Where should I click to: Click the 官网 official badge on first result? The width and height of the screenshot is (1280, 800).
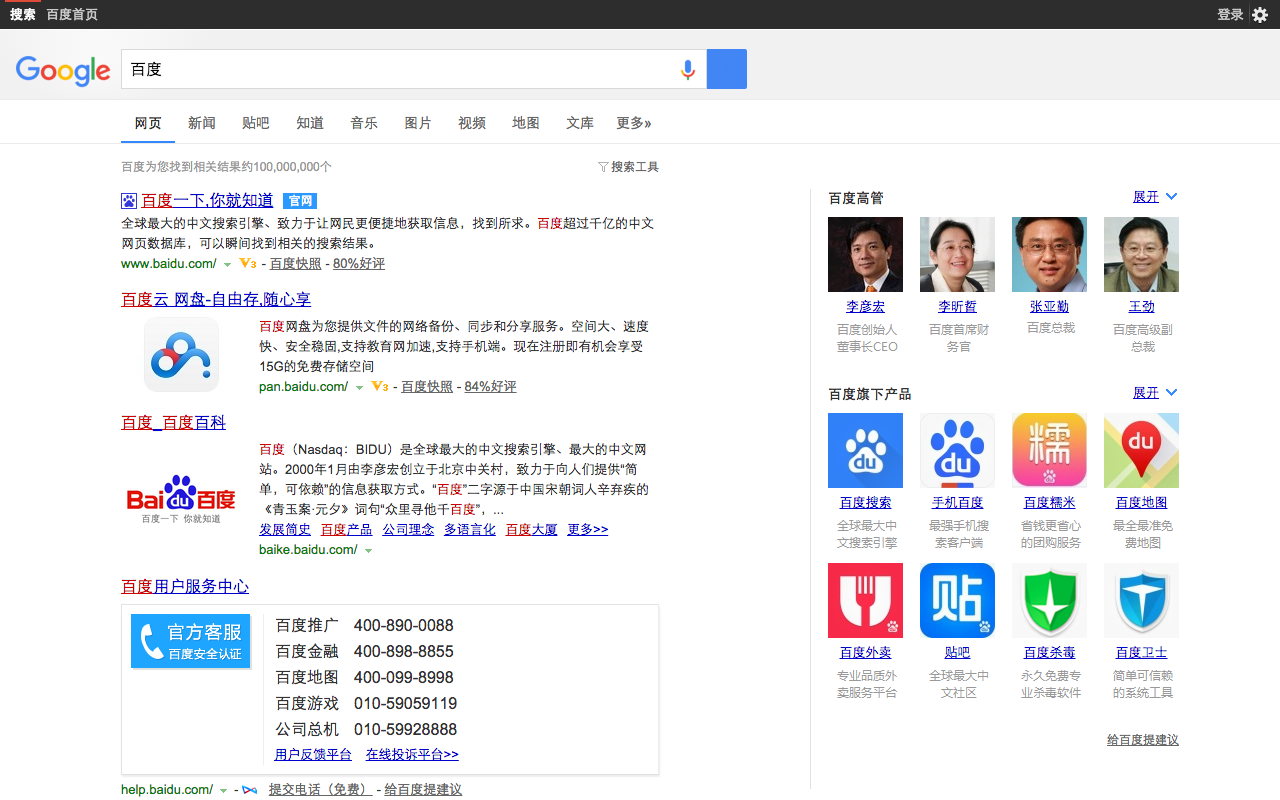pyautogui.click(x=300, y=201)
